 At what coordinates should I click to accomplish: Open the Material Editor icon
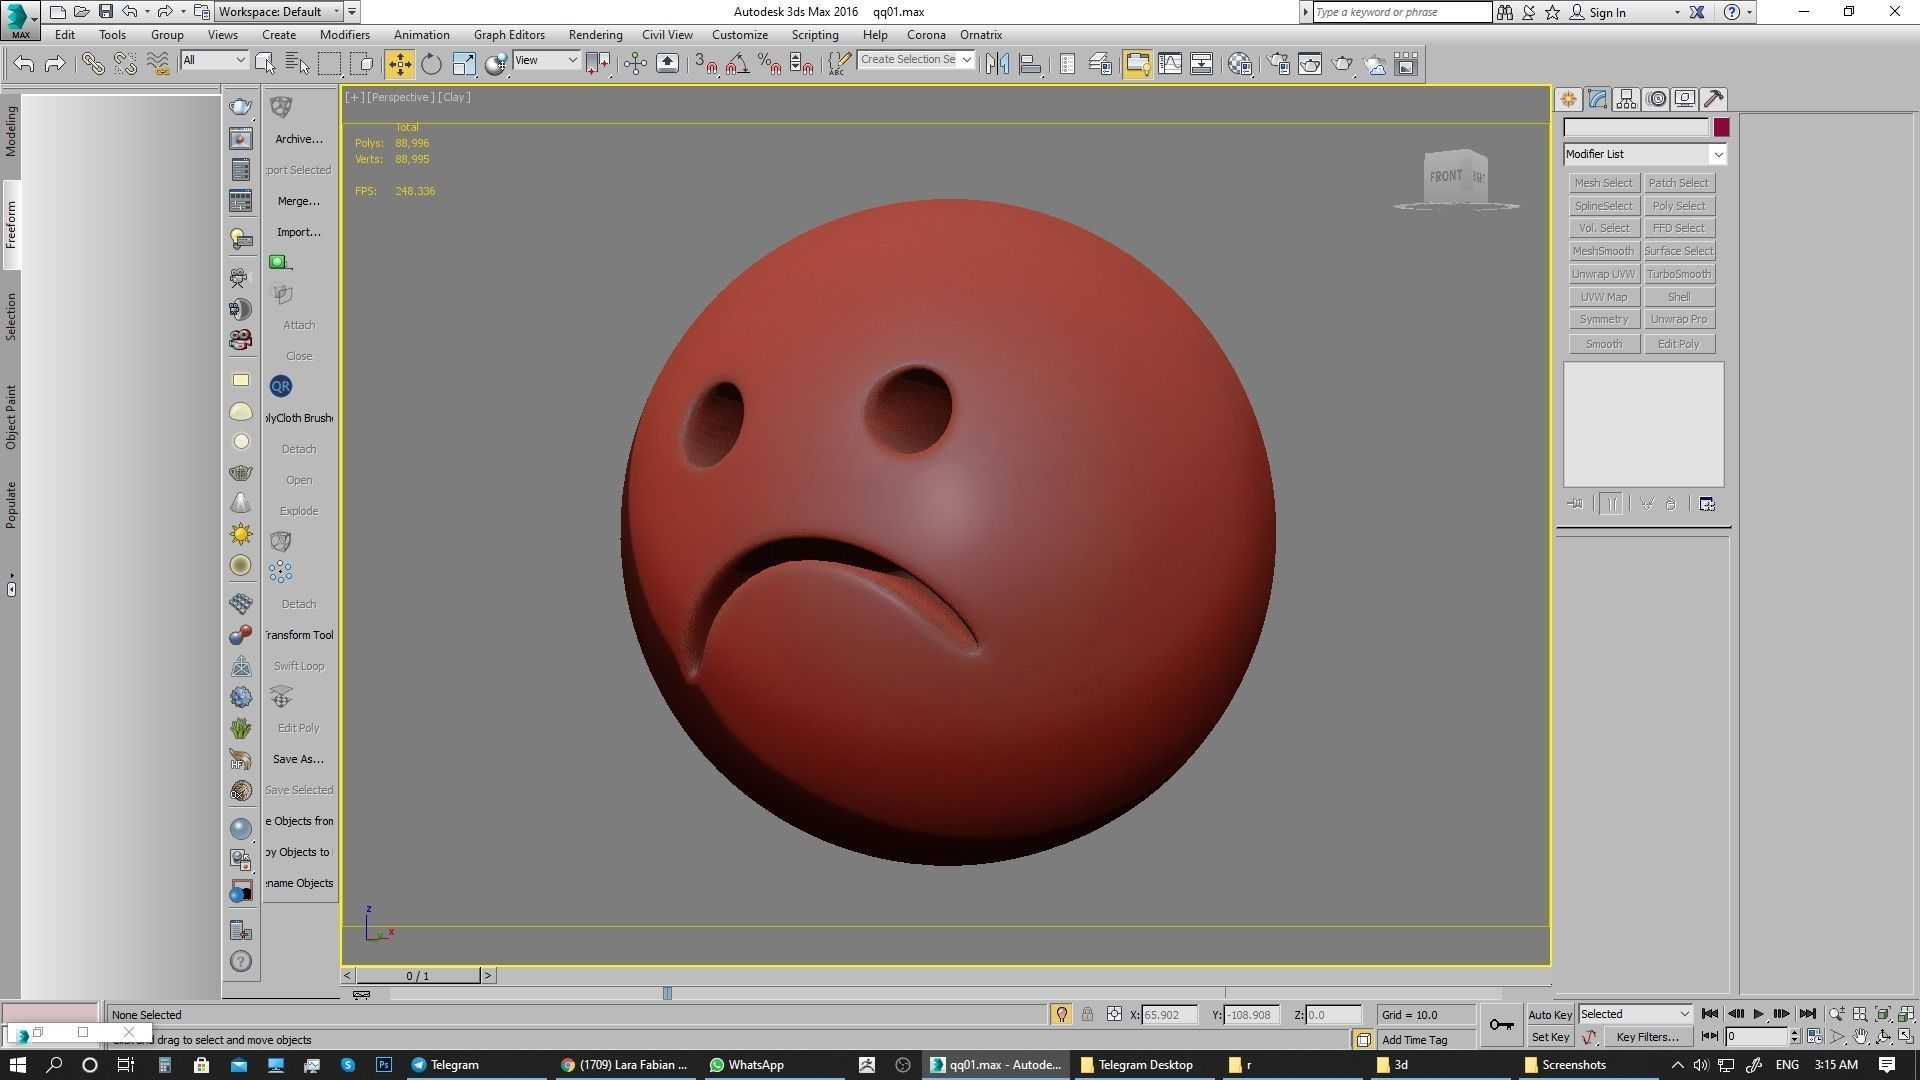tap(1240, 64)
